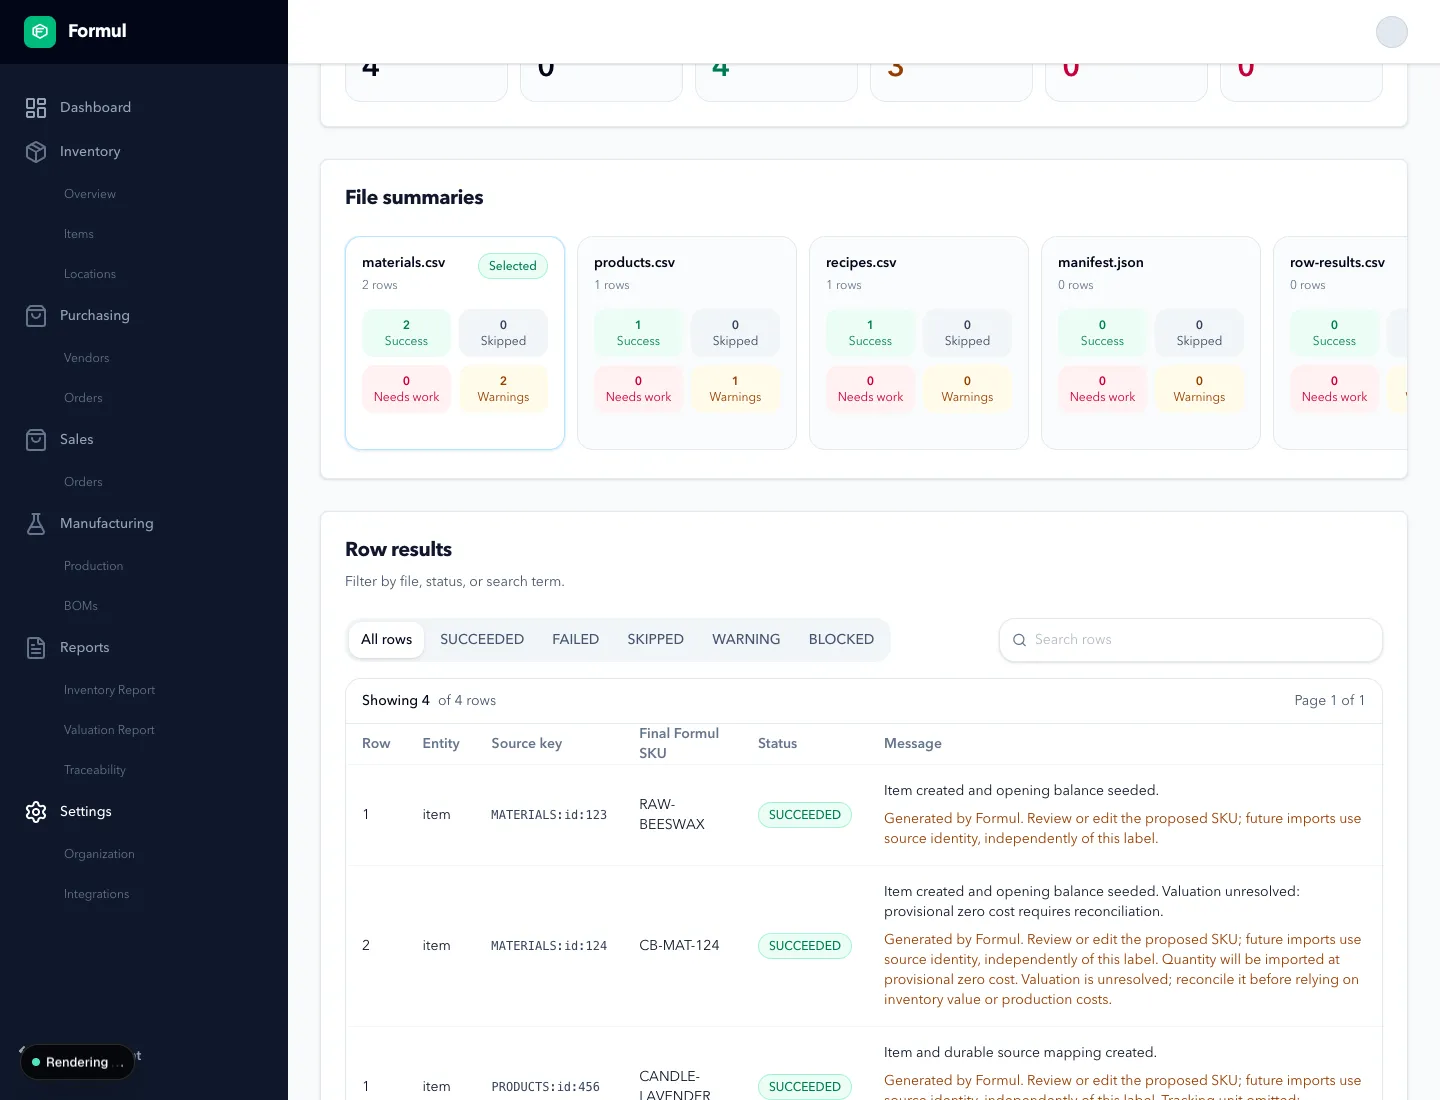Click manifest.json Skipped count tile

1199,333
